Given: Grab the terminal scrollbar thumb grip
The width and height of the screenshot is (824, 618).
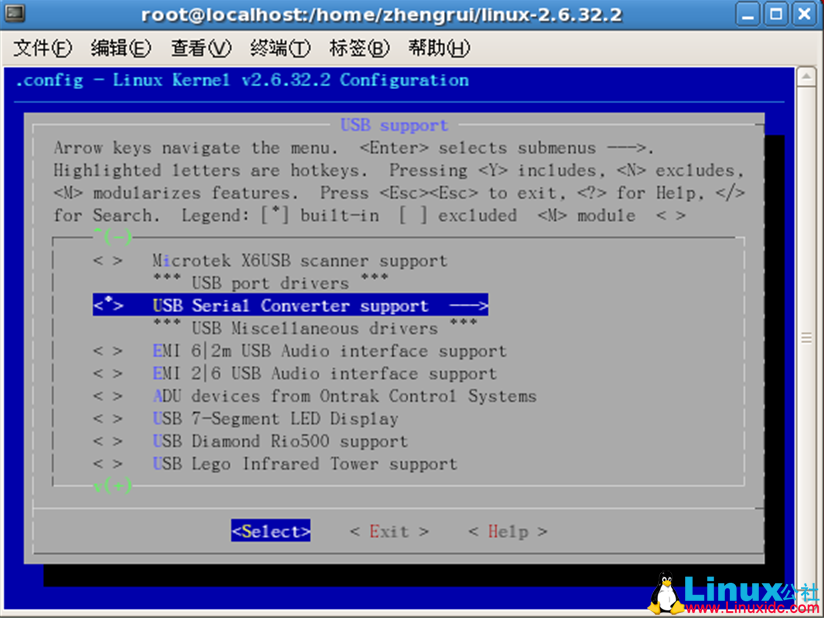Looking at the screenshot, I should [806, 337].
